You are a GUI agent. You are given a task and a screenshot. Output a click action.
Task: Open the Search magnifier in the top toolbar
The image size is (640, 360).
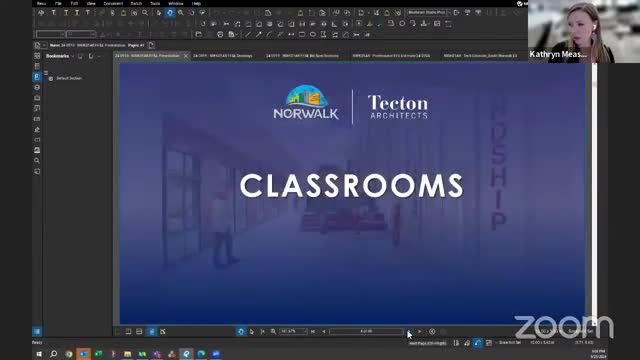point(145,13)
